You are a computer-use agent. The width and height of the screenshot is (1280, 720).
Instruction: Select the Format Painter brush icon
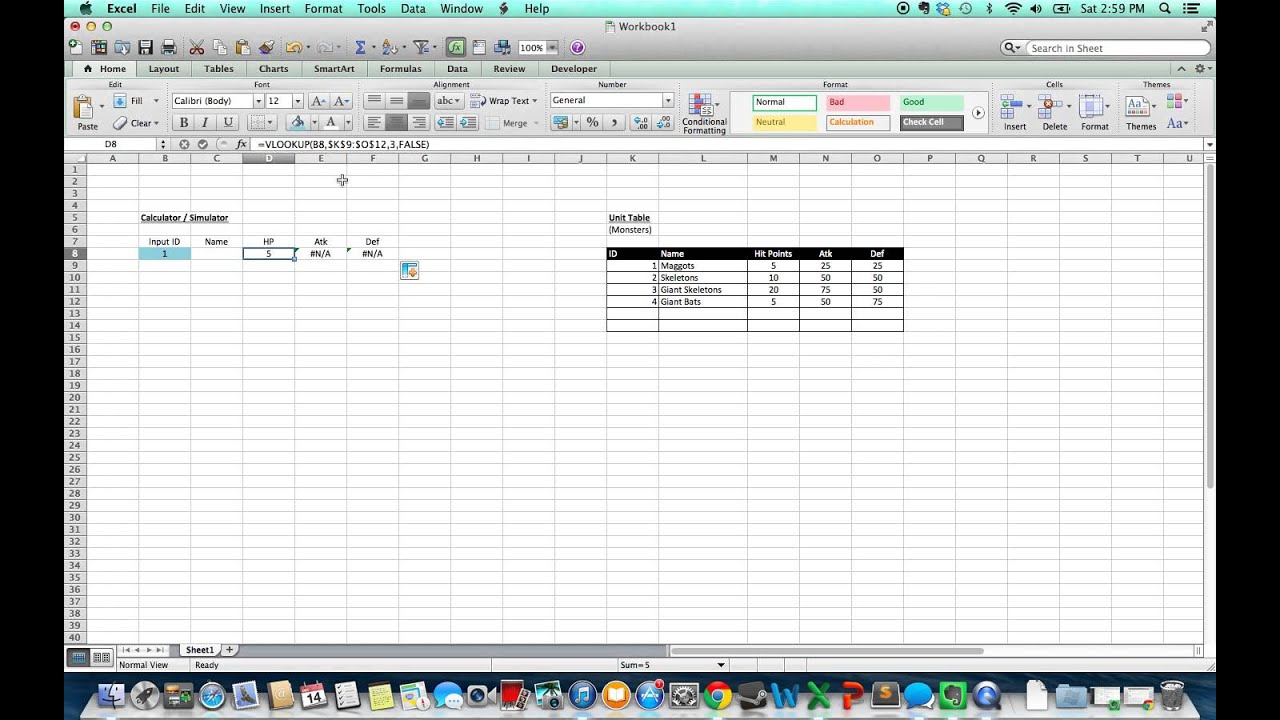pos(266,47)
